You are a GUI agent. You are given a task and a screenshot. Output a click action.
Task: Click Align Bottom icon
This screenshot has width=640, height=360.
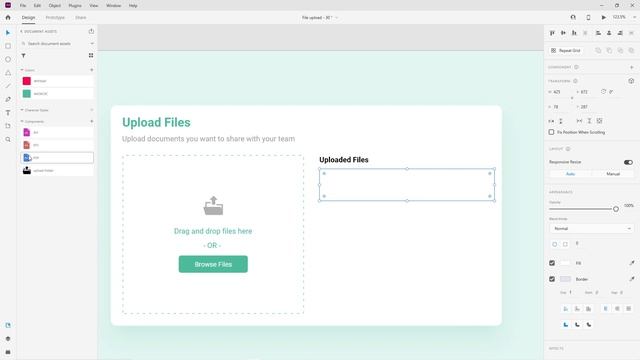tap(574, 33)
